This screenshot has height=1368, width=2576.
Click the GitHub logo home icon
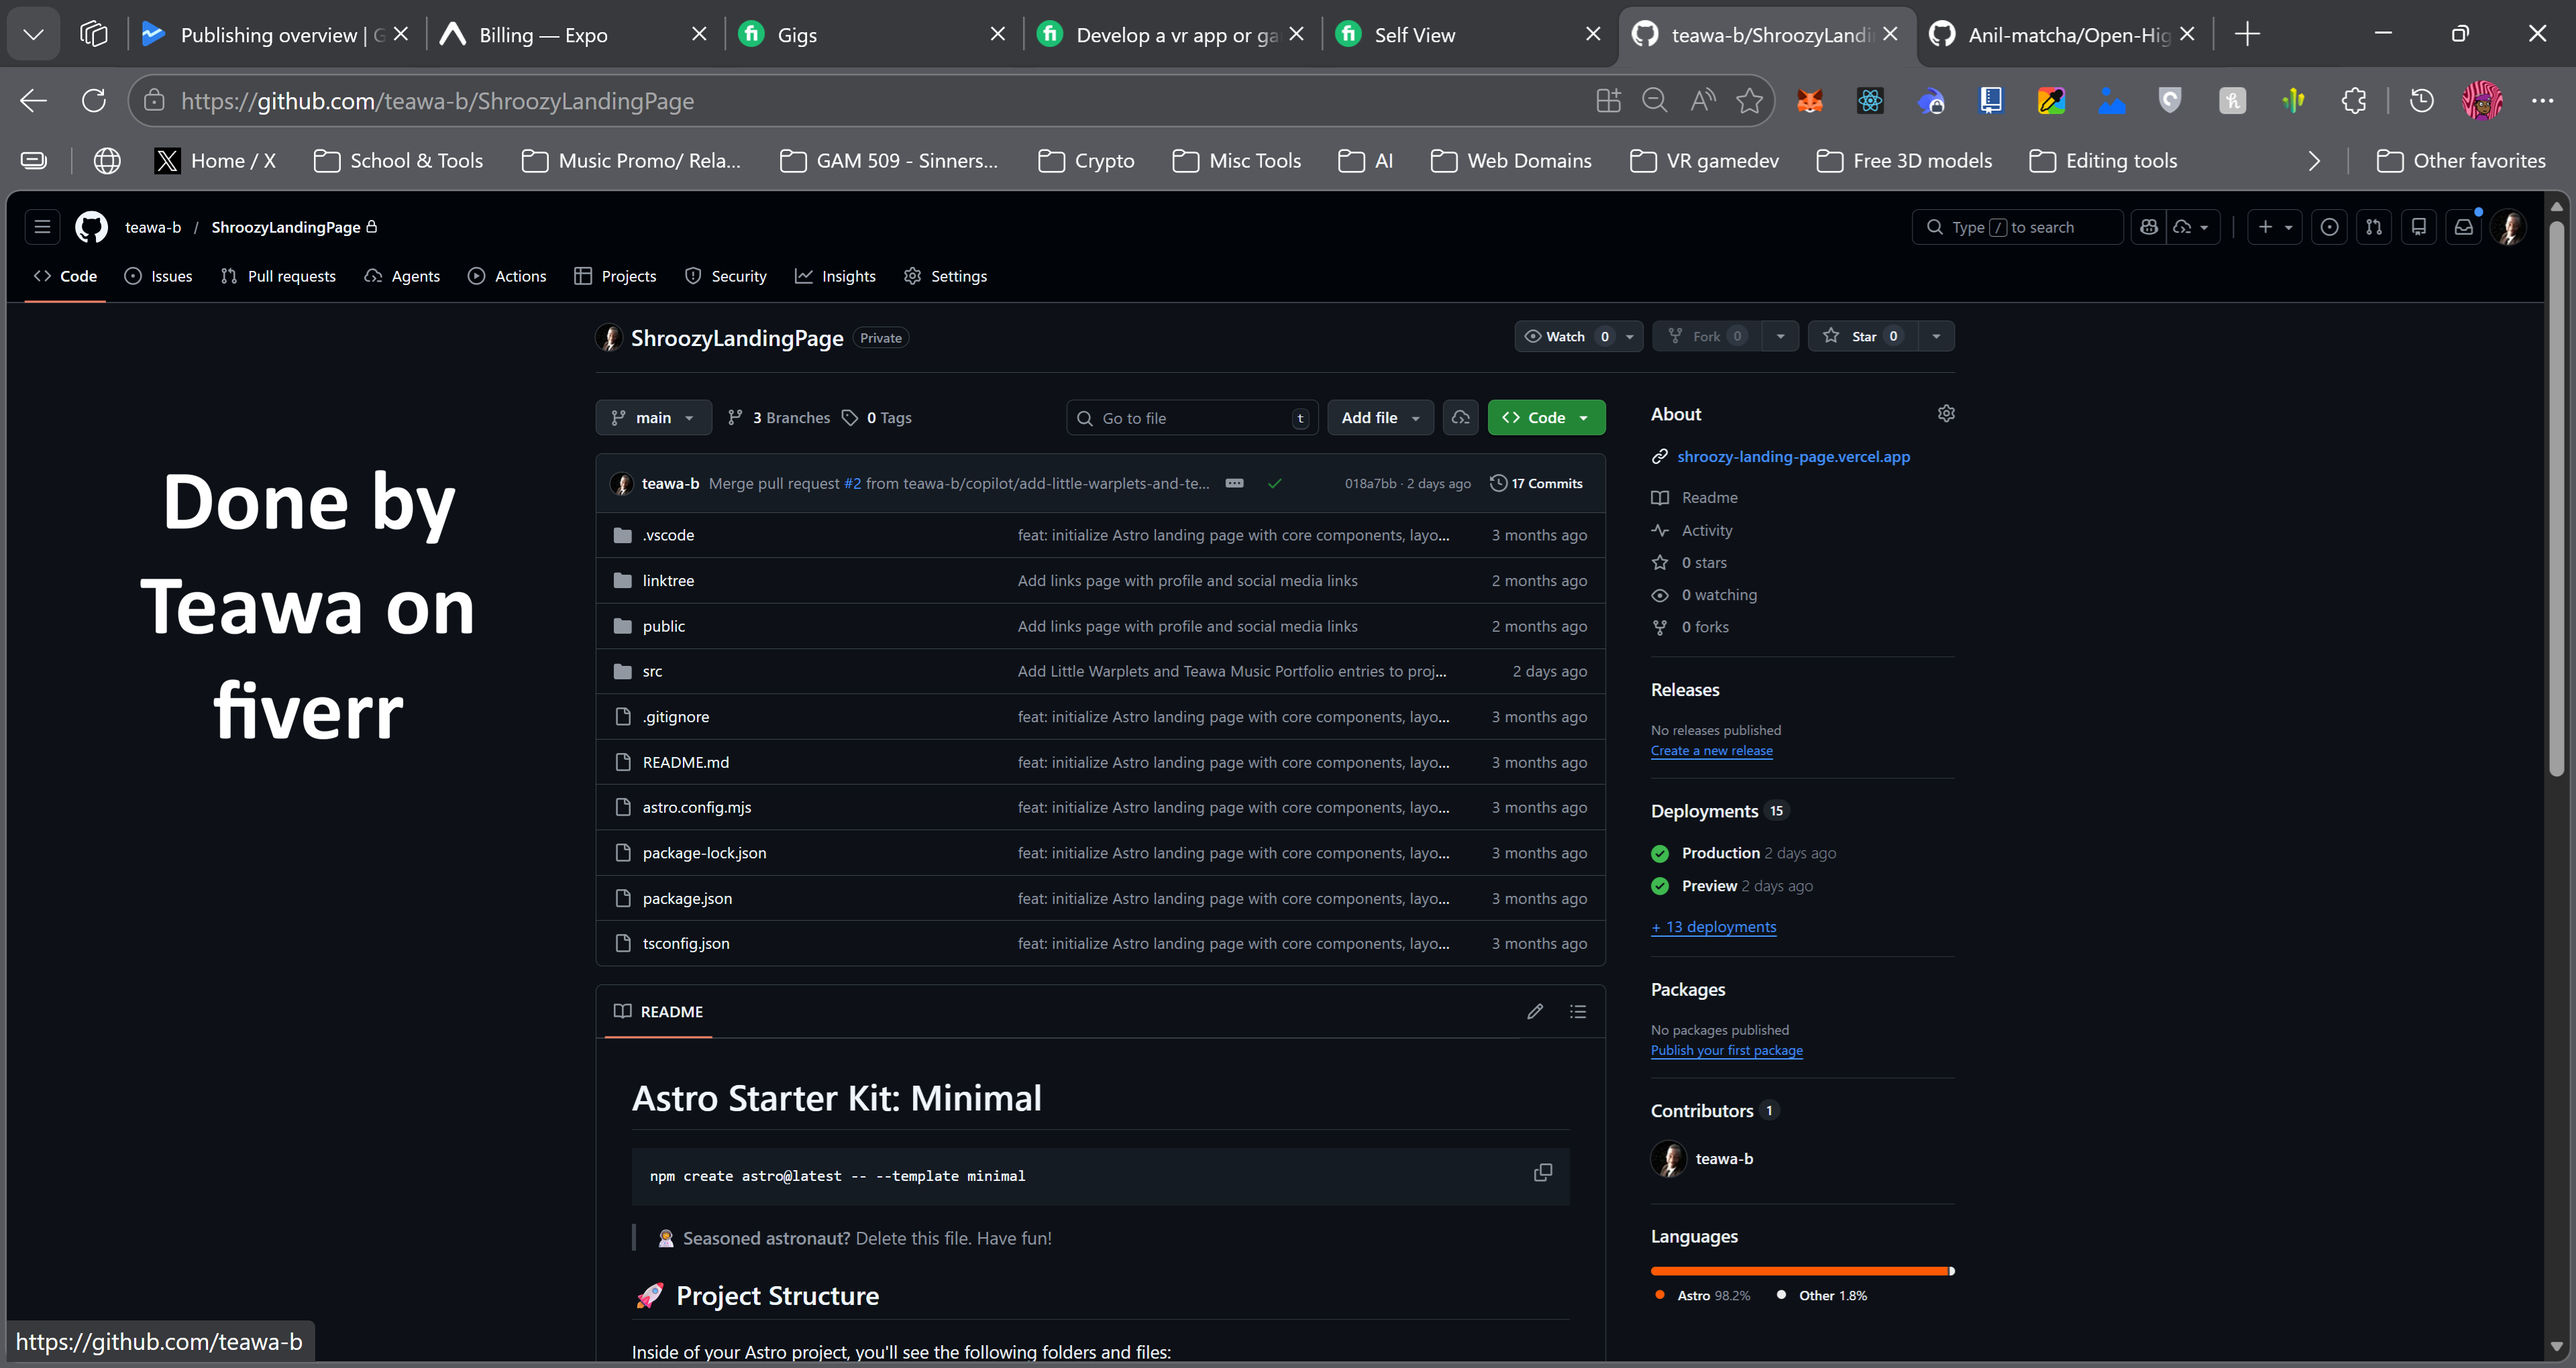[91, 227]
